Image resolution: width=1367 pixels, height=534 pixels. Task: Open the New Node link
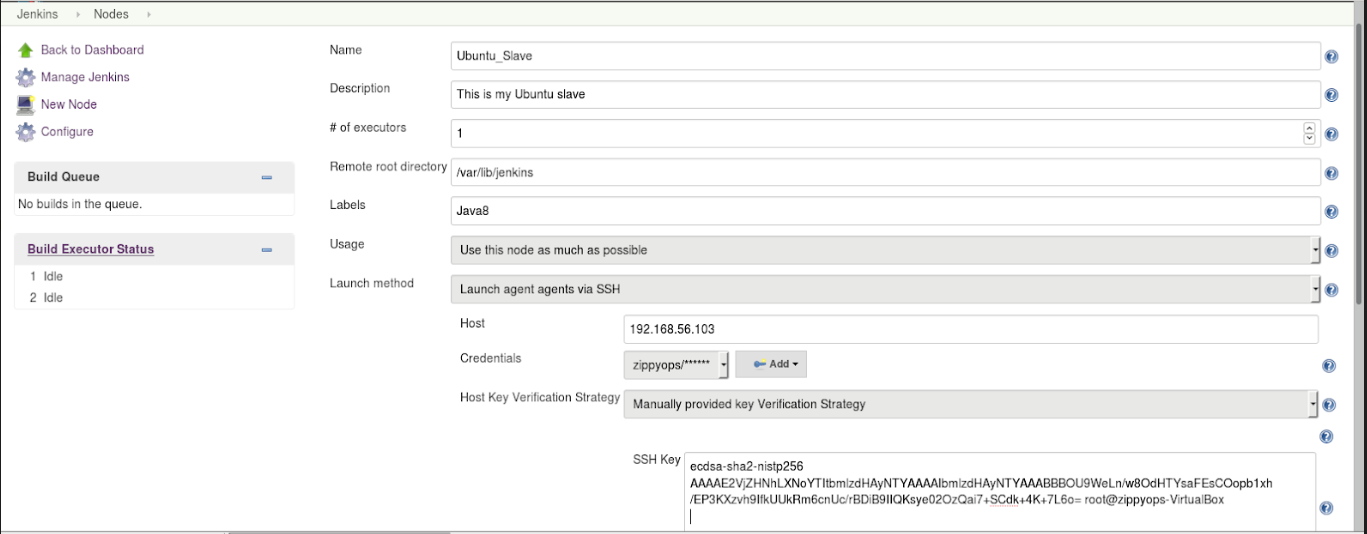pyautogui.click(x=69, y=104)
